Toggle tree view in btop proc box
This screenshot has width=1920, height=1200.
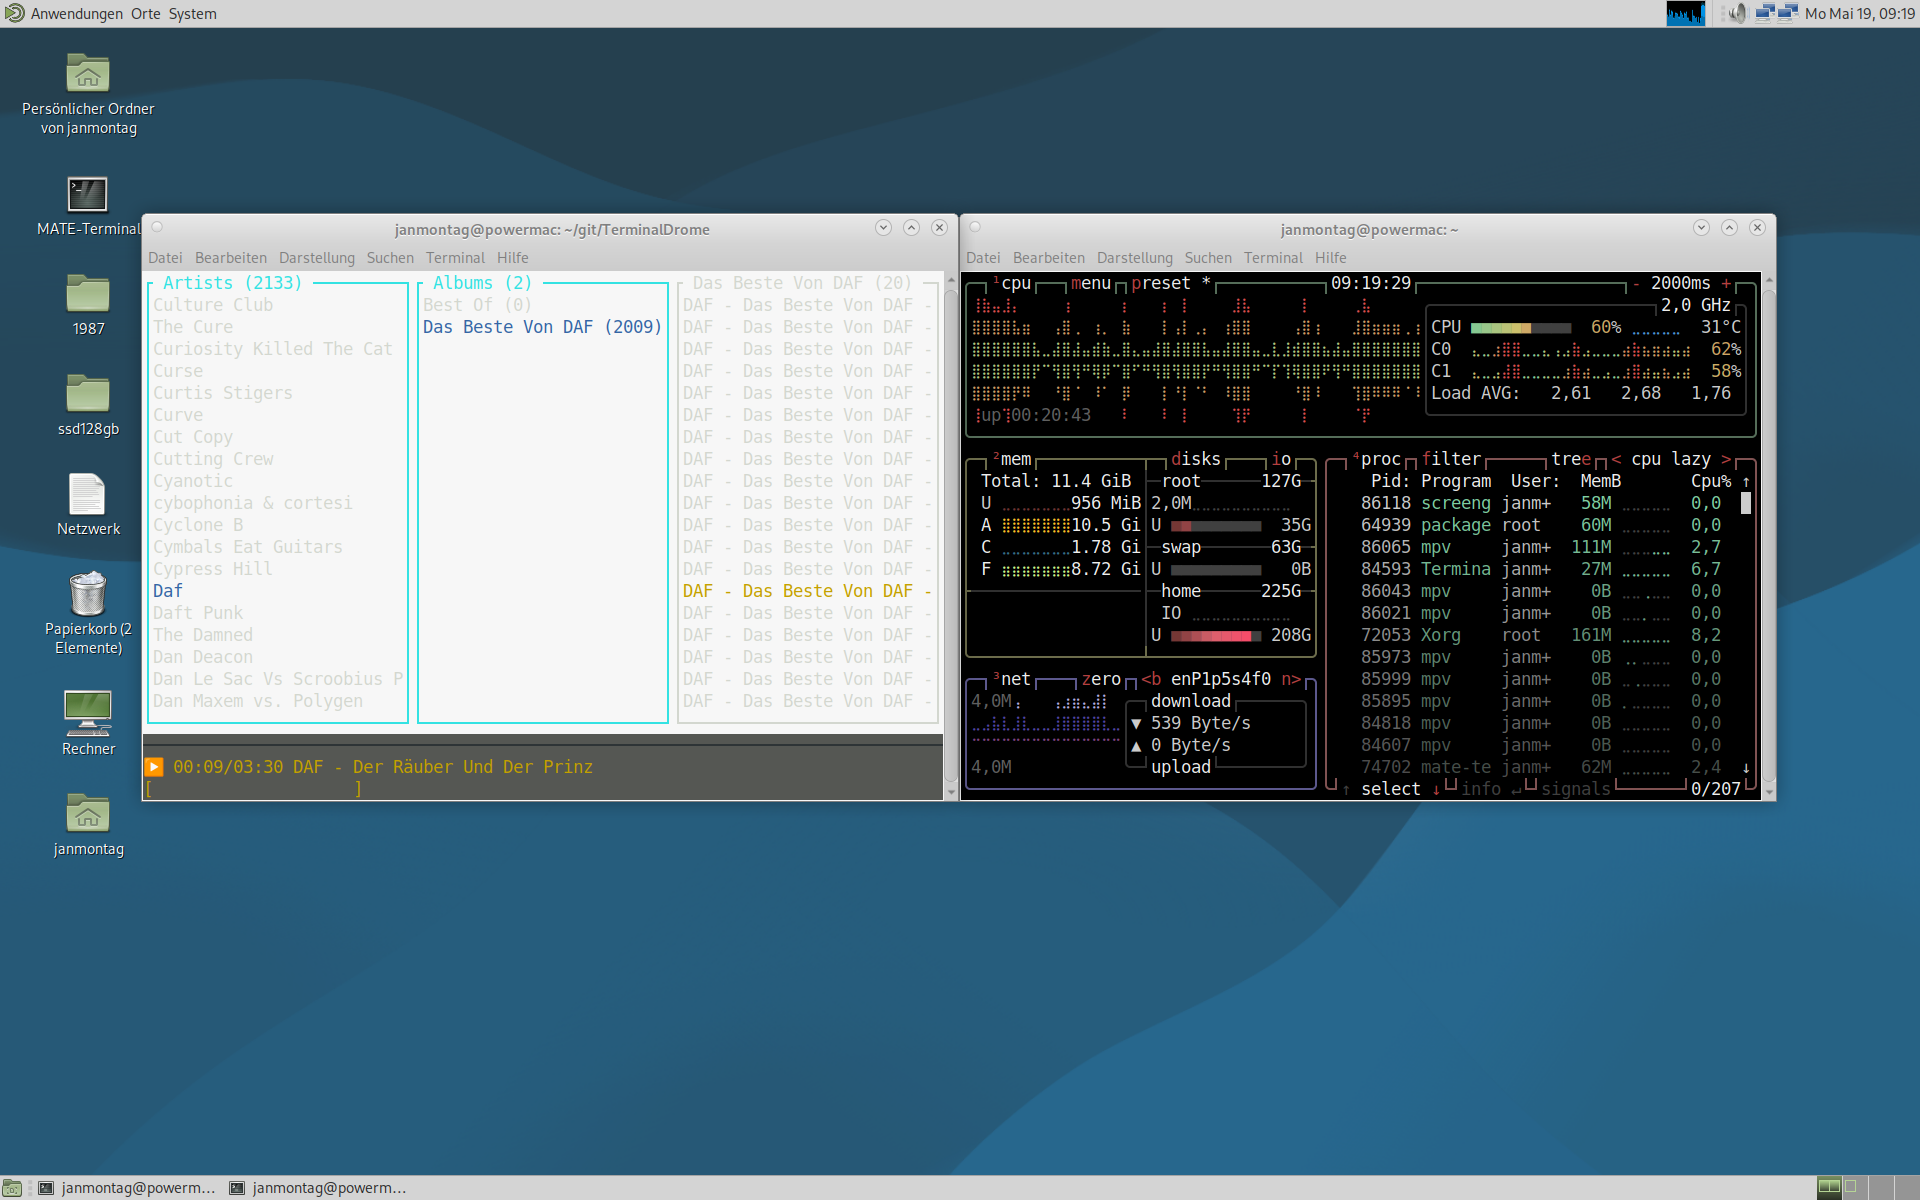(x=1571, y=459)
